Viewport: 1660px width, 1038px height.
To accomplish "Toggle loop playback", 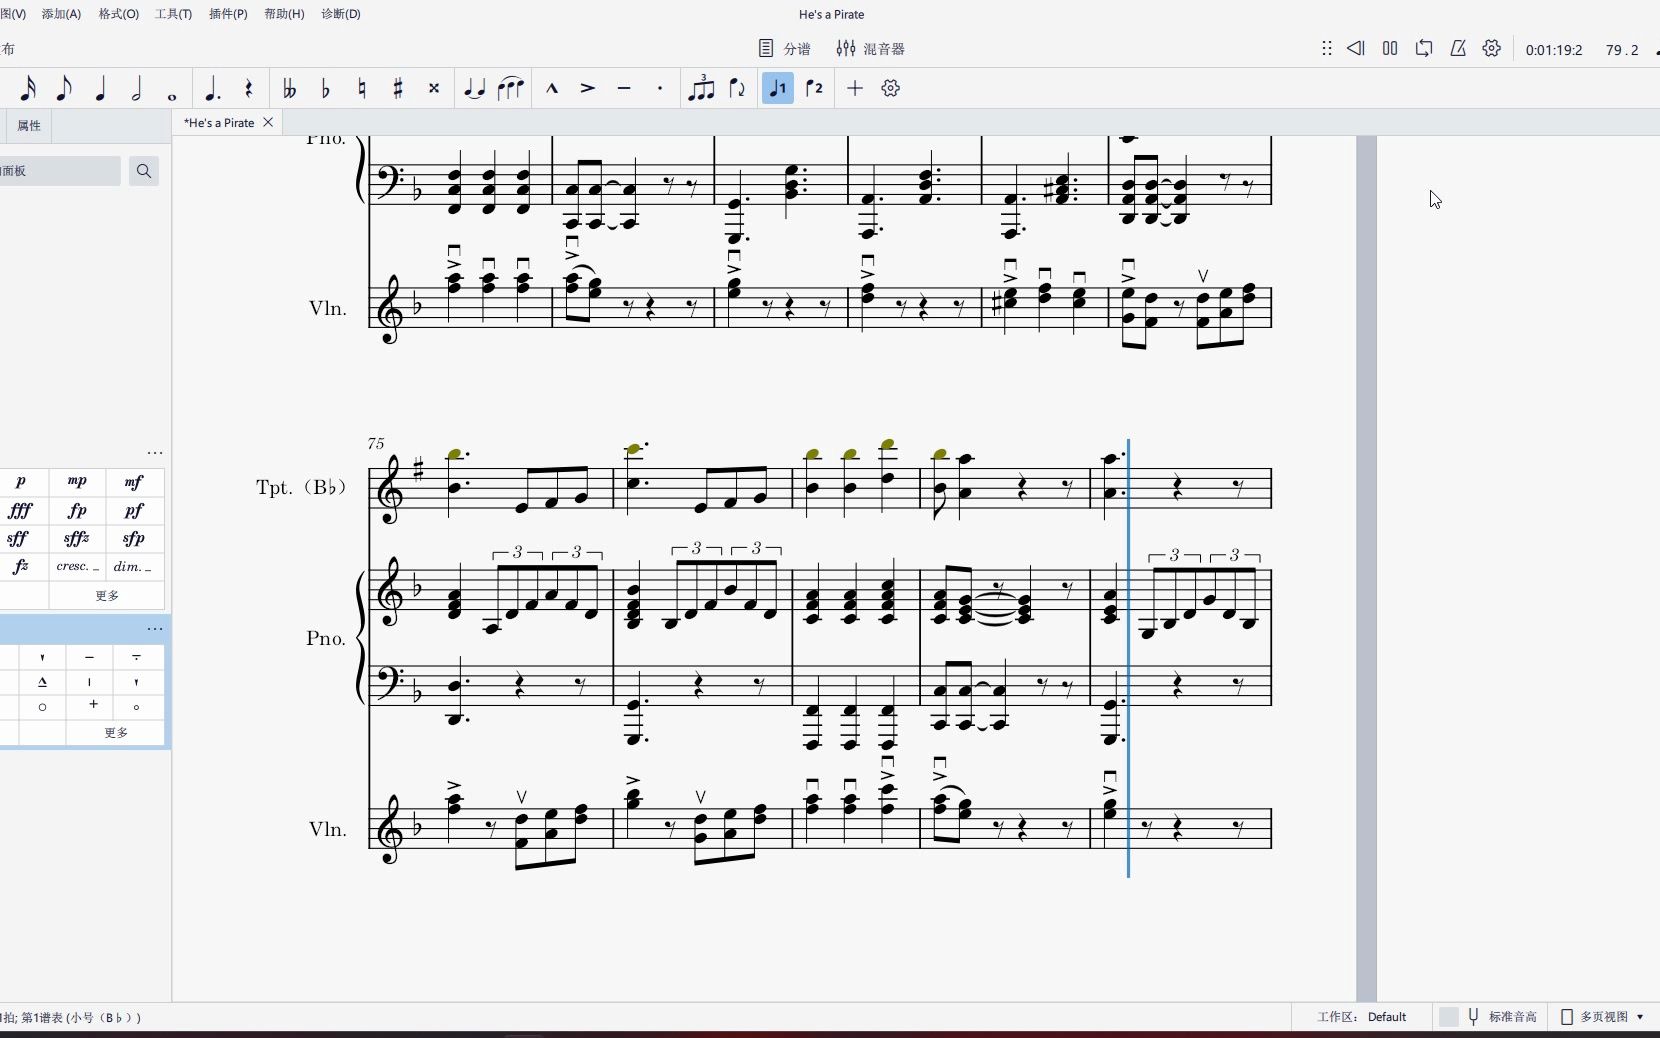I will coord(1424,48).
